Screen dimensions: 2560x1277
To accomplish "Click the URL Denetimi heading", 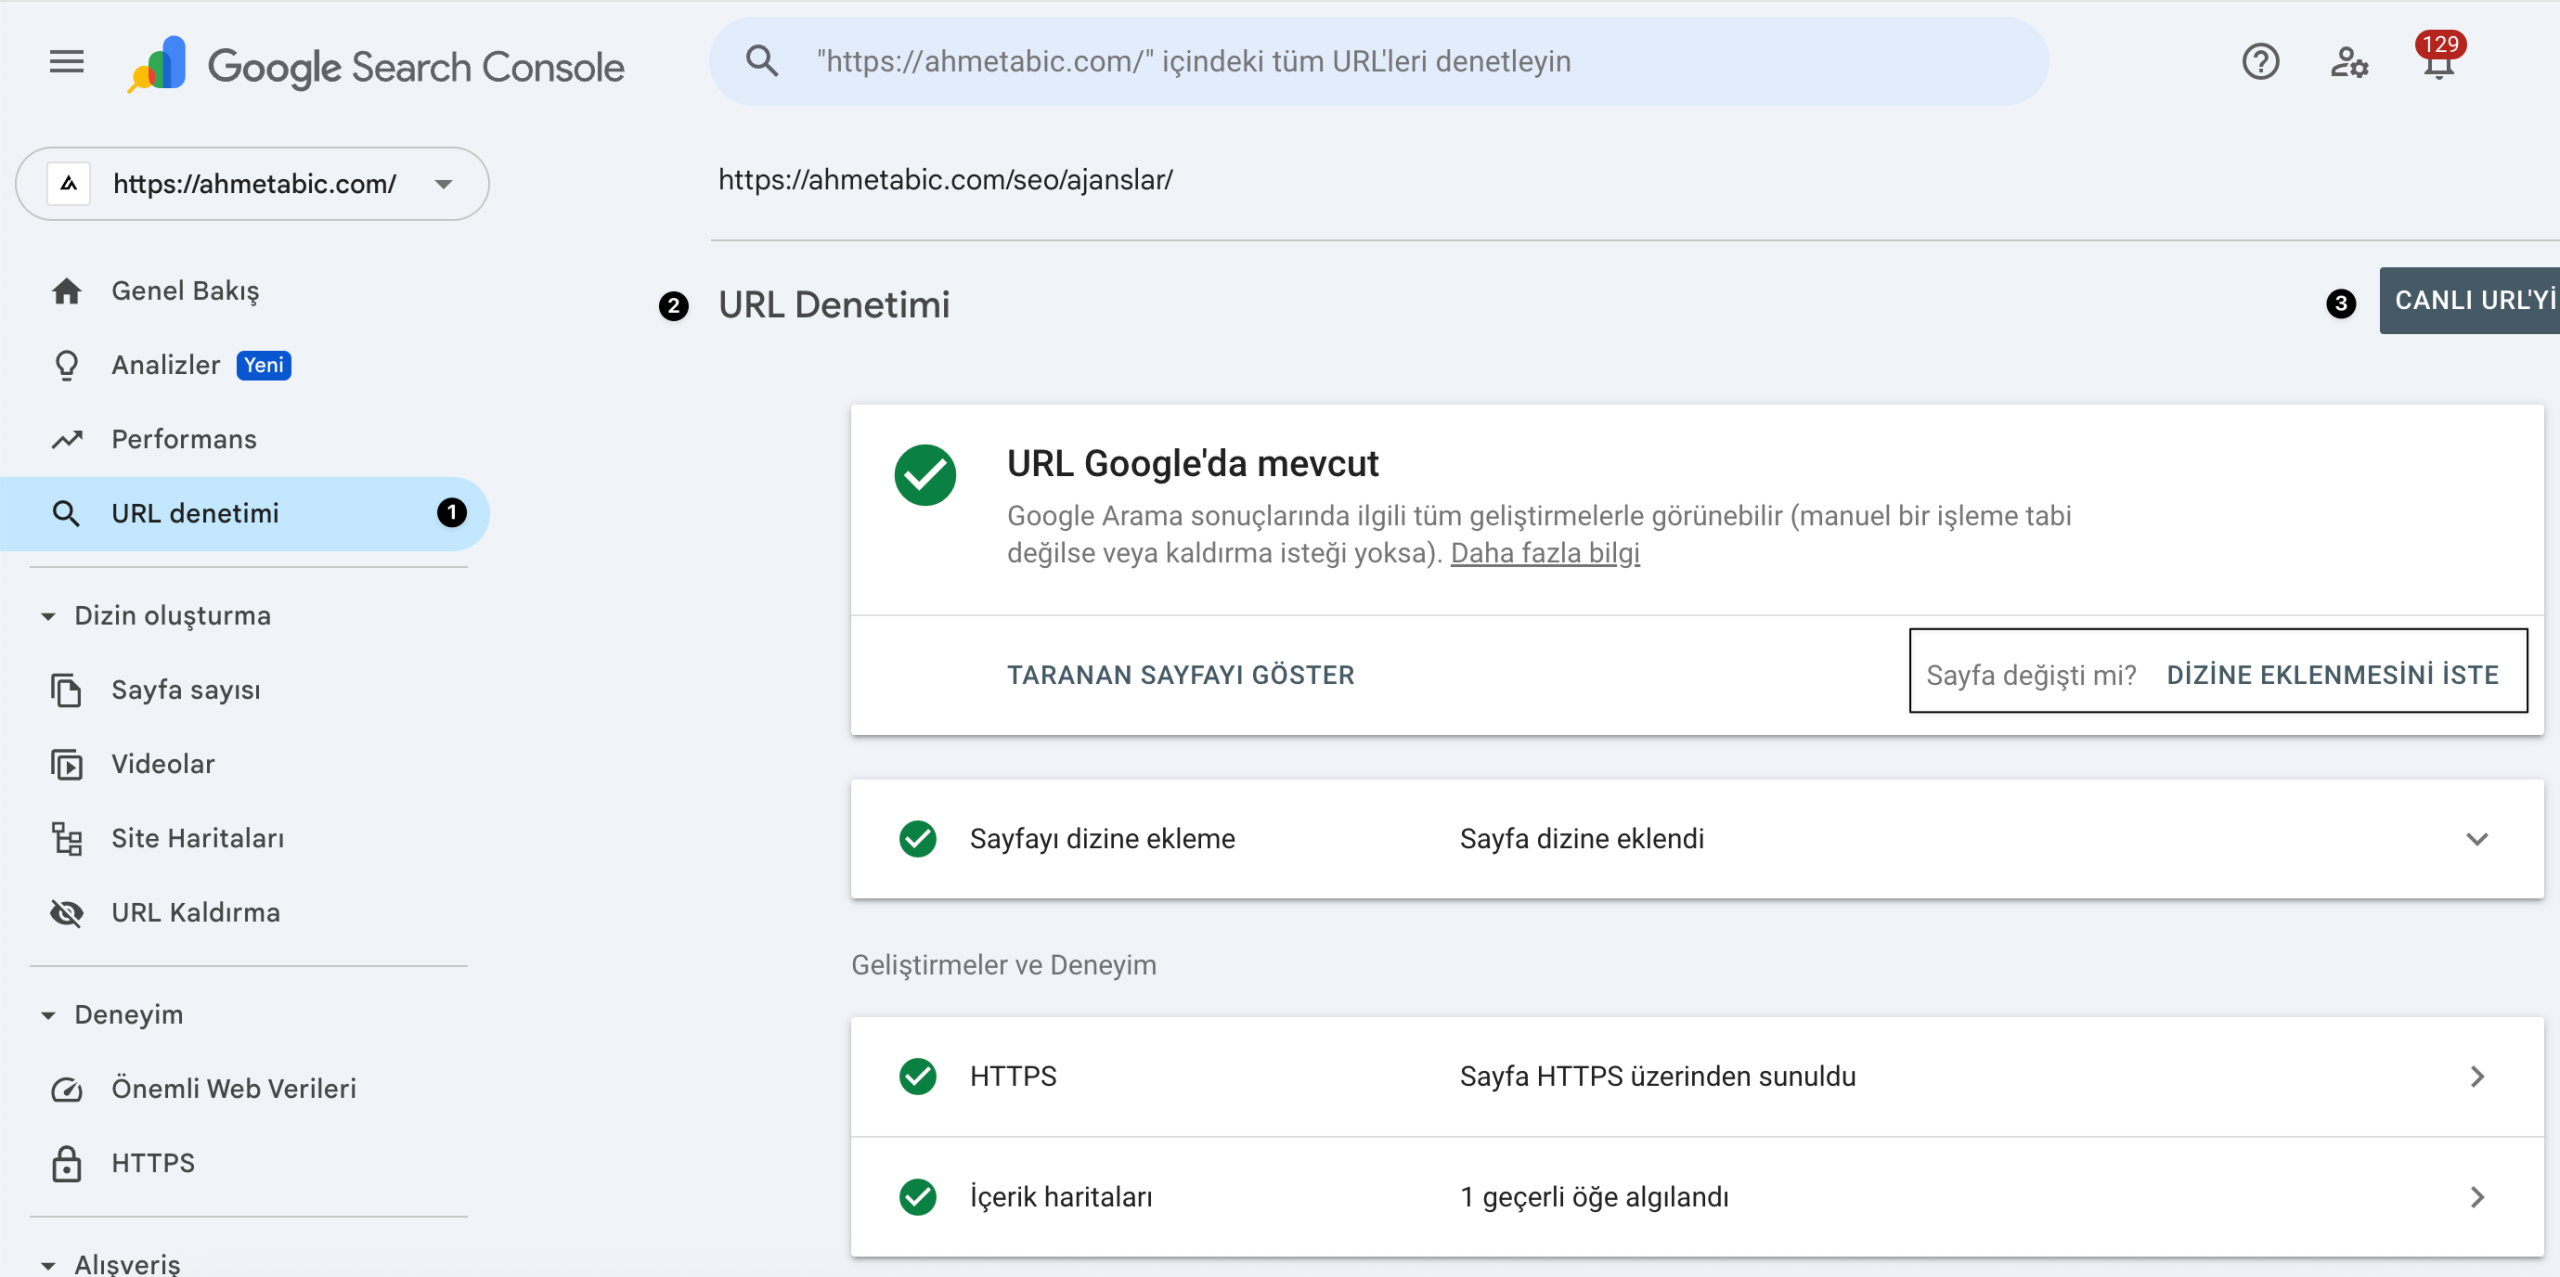I will click(834, 305).
